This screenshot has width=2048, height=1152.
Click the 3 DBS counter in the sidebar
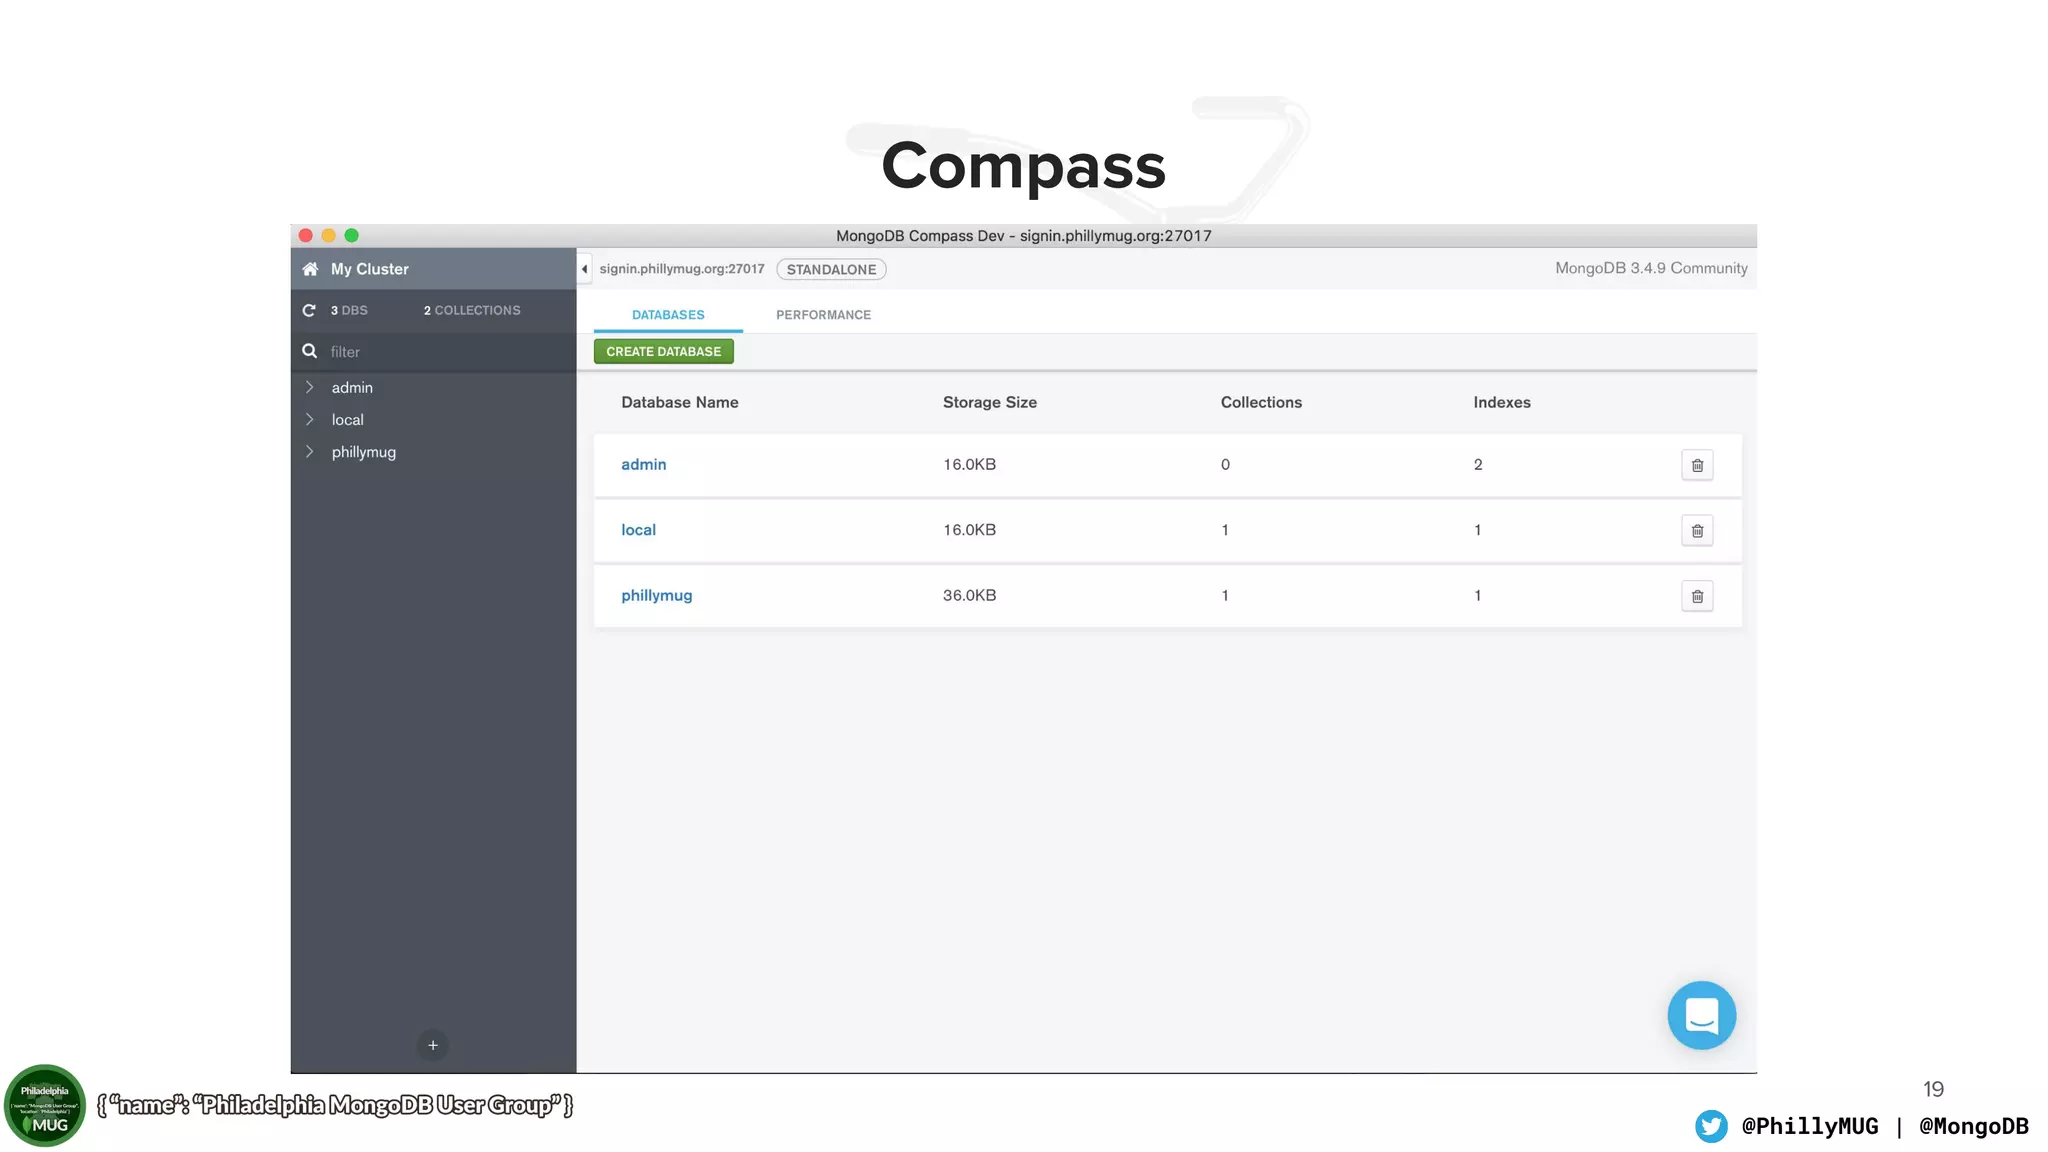pyautogui.click(x=349, y=311)
